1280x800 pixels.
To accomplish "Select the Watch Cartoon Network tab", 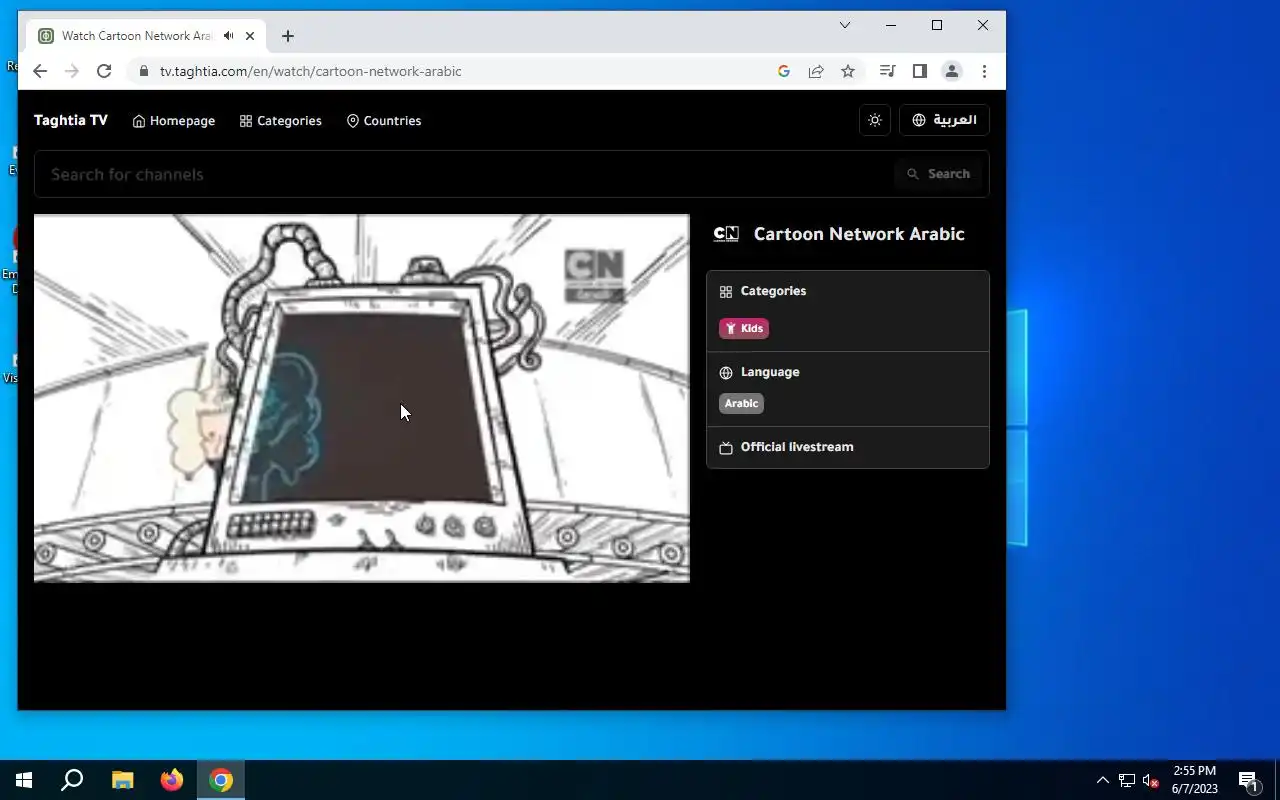I will [x=148, y=36].
